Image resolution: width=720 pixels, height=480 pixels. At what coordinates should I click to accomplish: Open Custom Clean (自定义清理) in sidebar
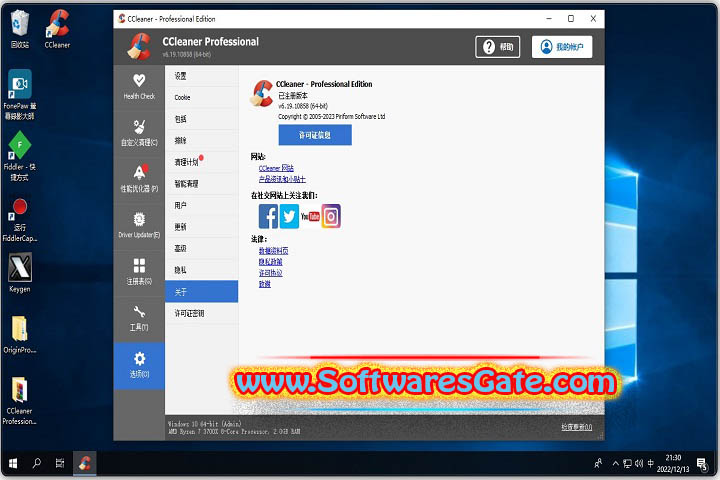point(139,133)
